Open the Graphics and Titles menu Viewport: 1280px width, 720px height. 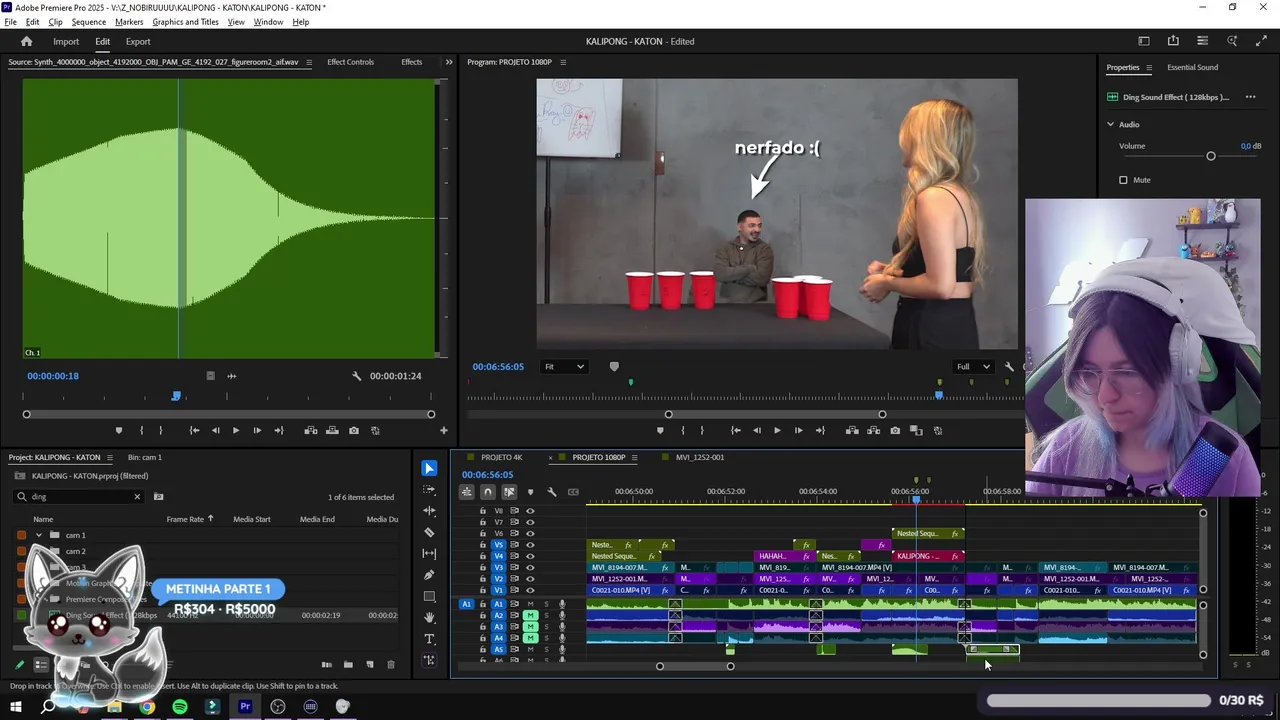click(185, 22)
